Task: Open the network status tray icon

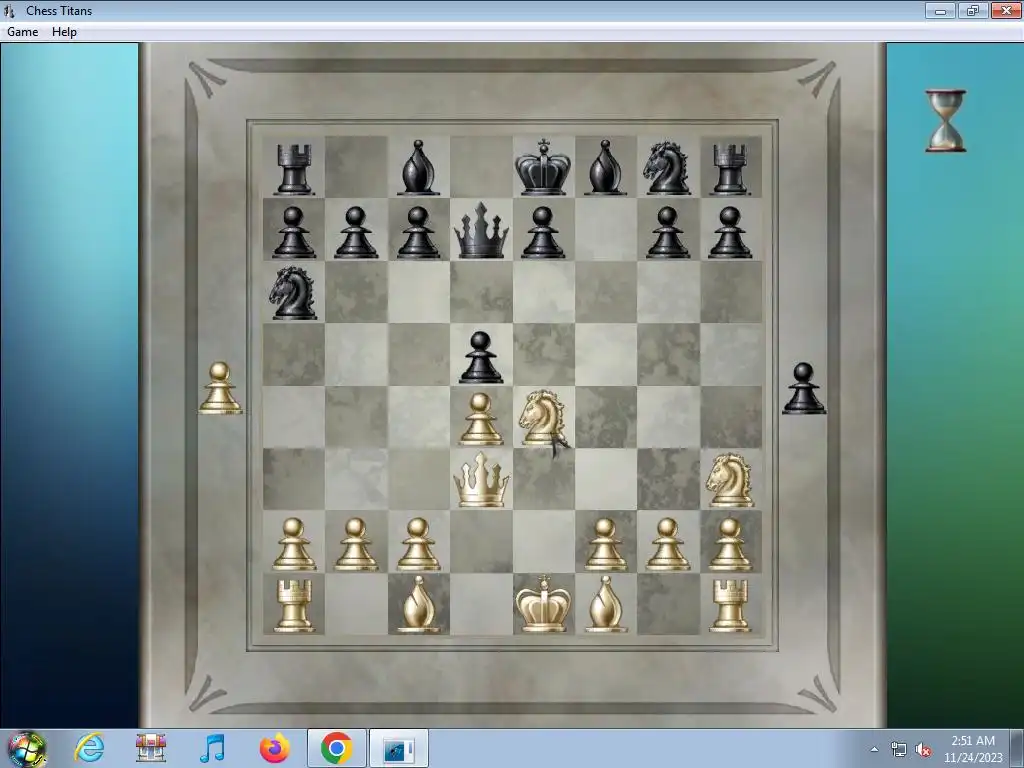Action: (899, 750)
